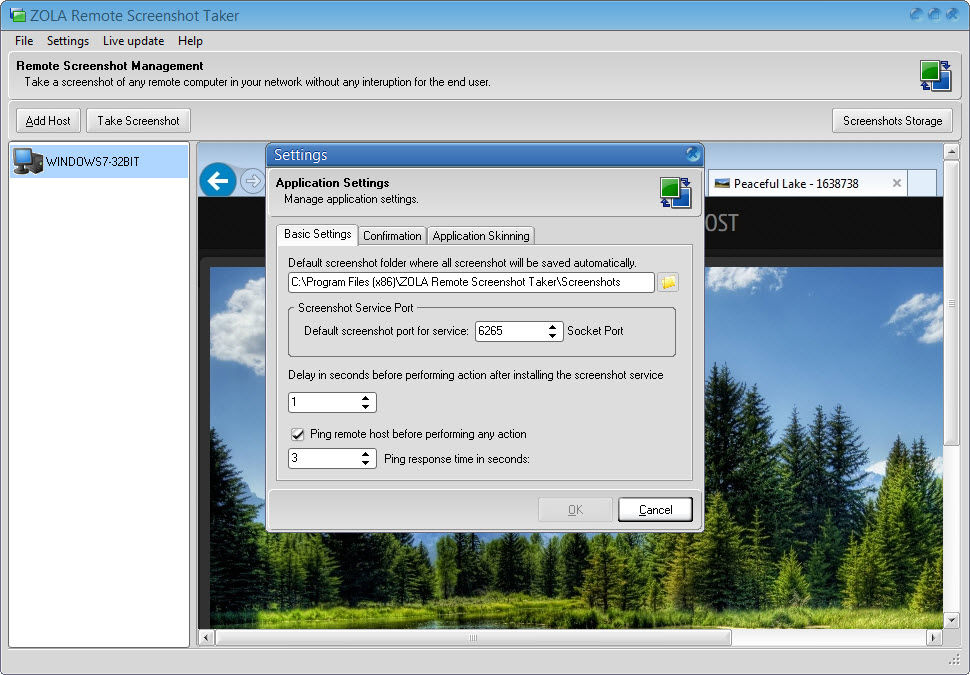
Task: Click the horizontal scrollbar left arrow
Action: tap(207, 637)
